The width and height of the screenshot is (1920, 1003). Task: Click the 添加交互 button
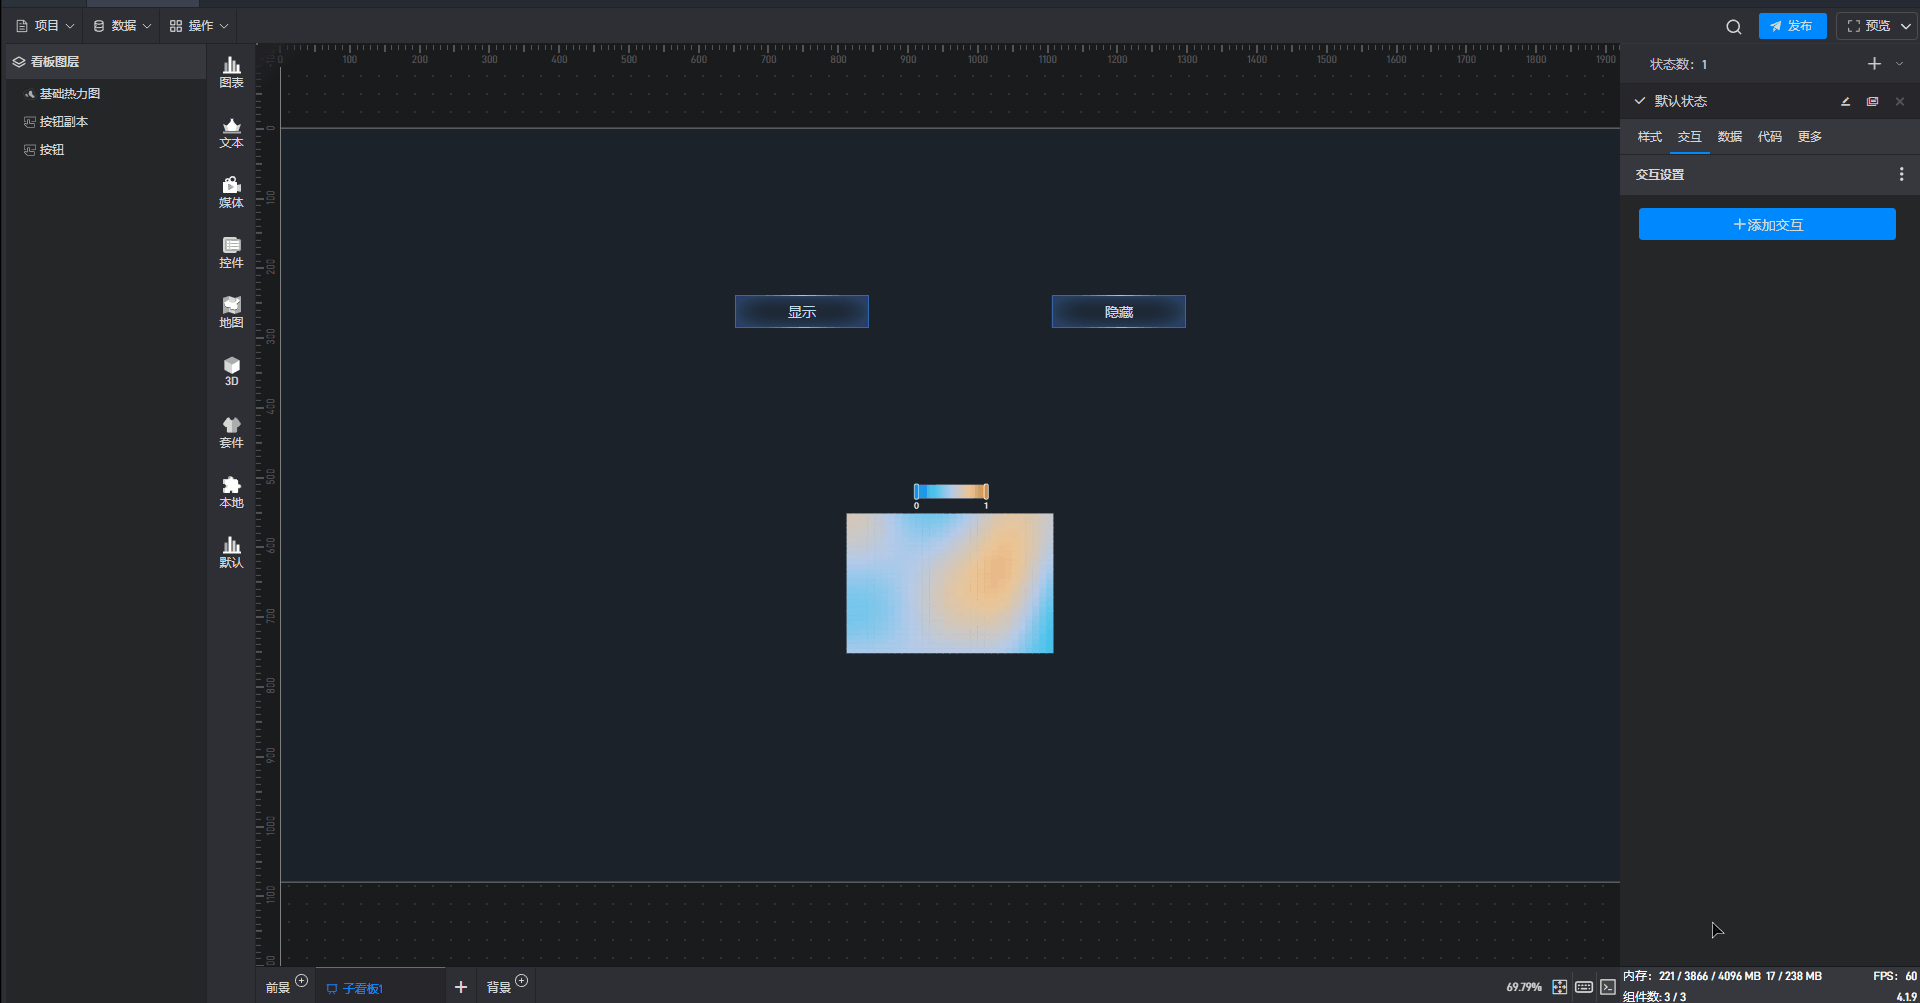click(1766, 225)
